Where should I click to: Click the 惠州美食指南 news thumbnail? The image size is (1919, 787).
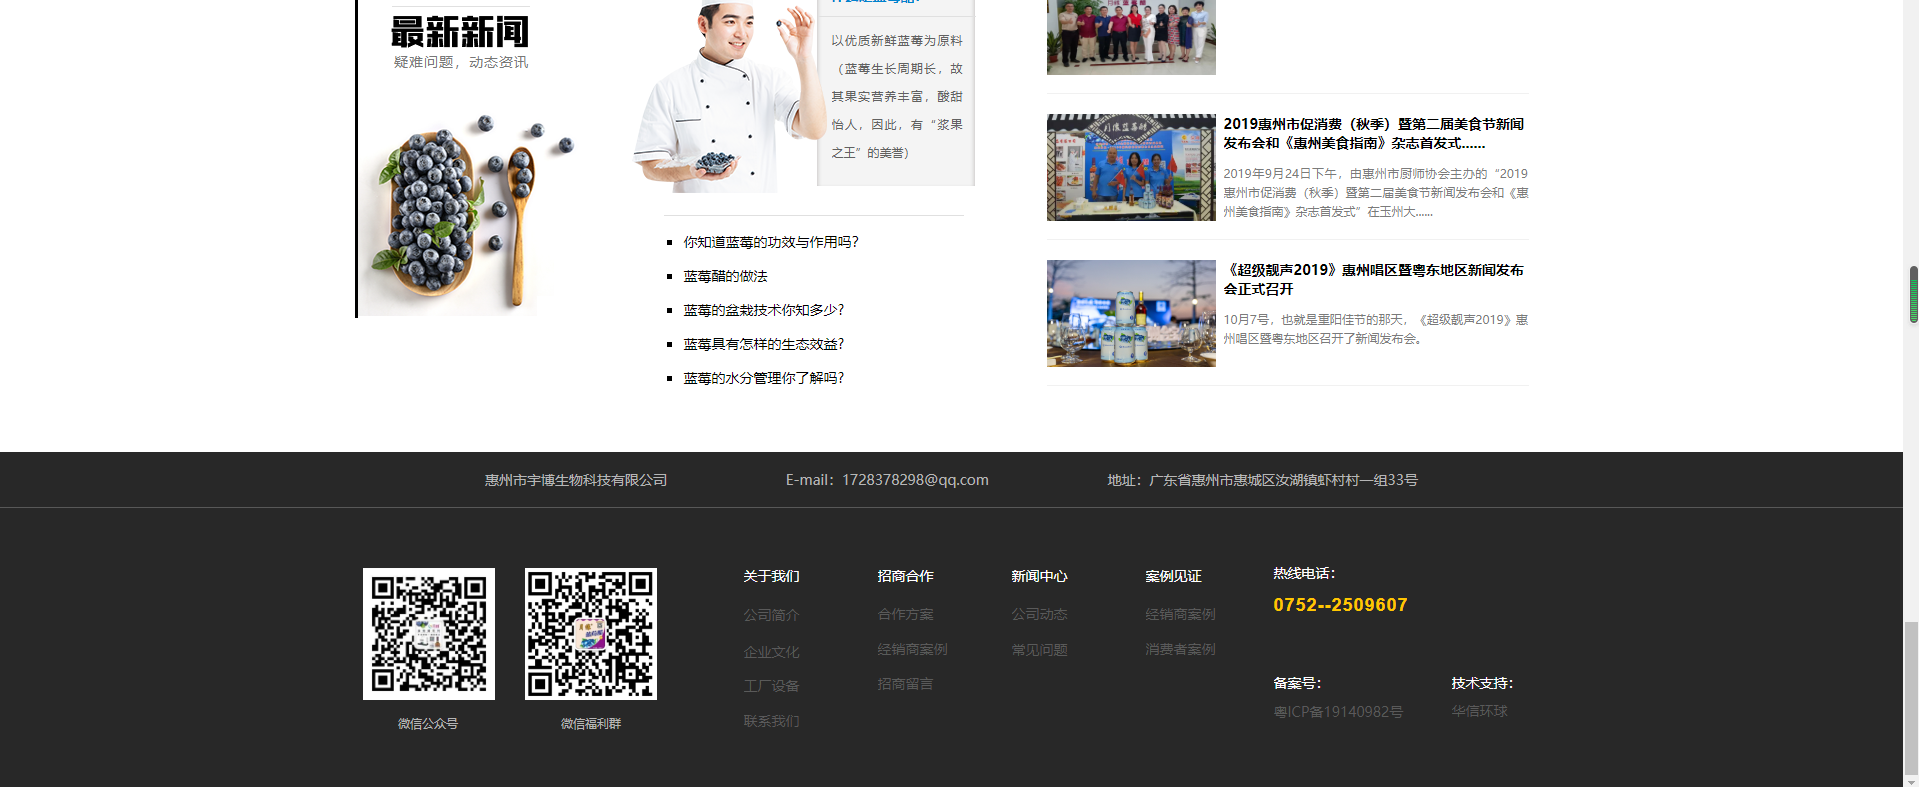(x=1131, y=167)
